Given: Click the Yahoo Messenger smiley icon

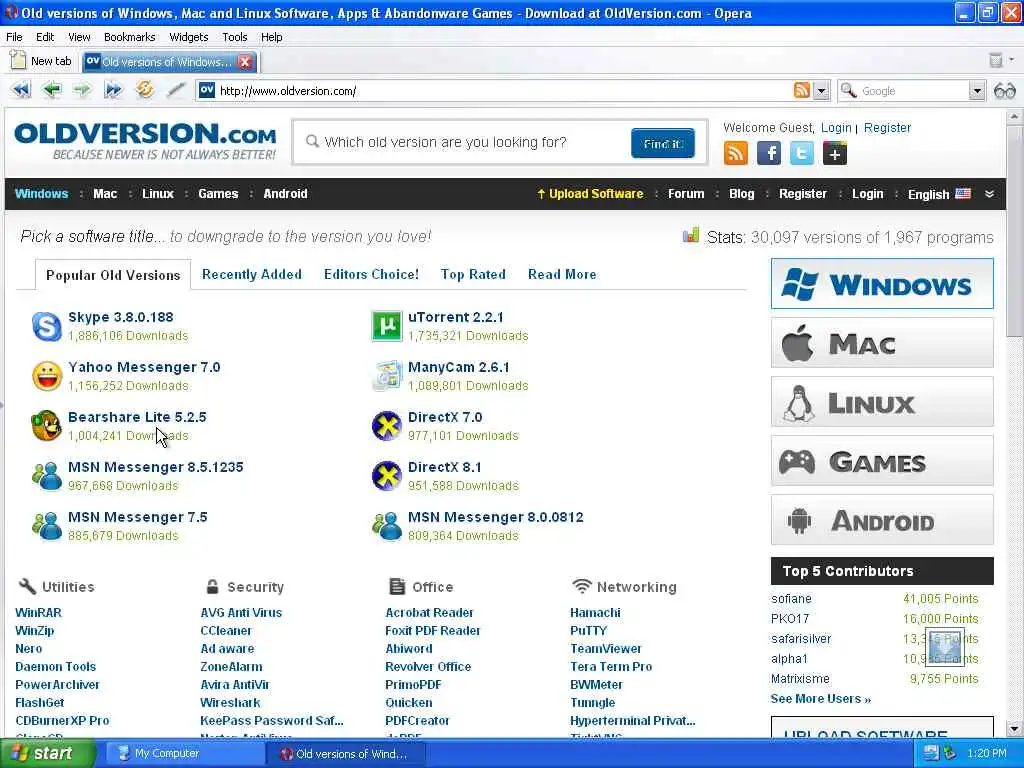Looking at the screenshot, I should tap(47, 376).
